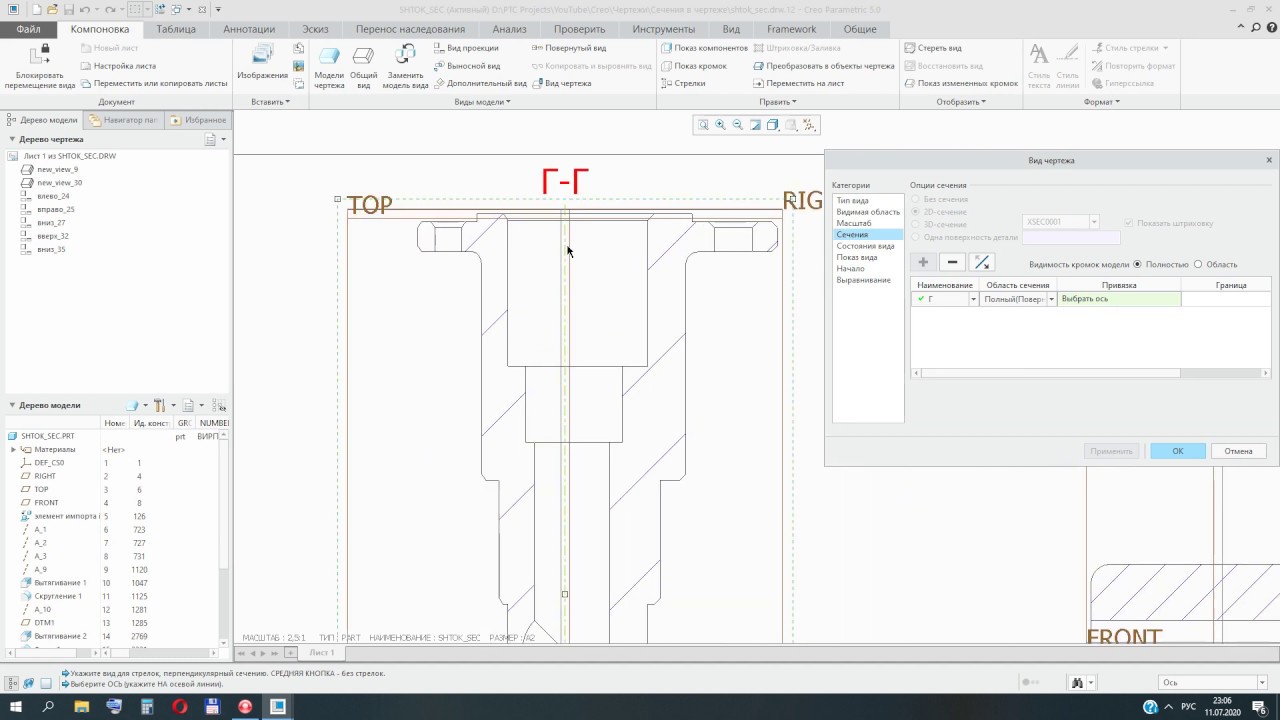Open model tree settings hammer icon
Screen dimensions: 1280x720
(159, 405)
